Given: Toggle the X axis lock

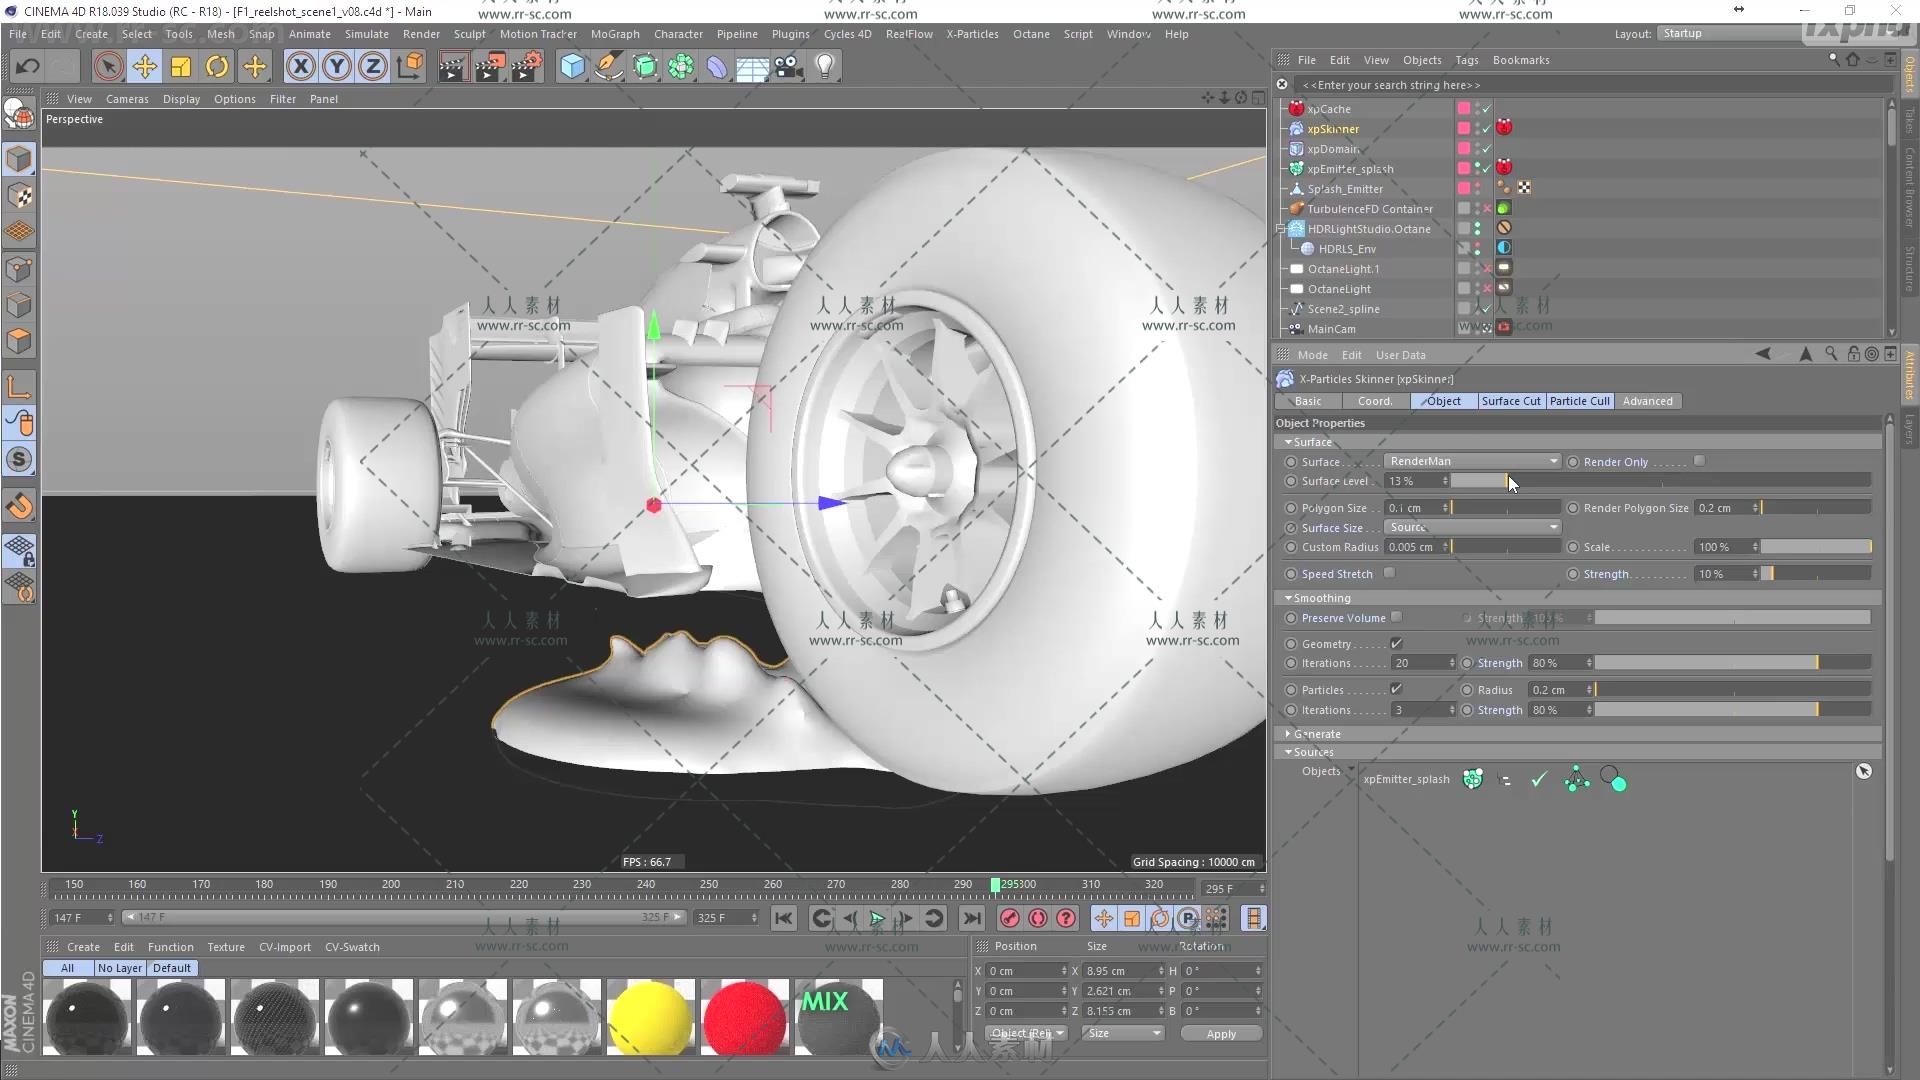Looking at the screenshot, I should 300,67.
